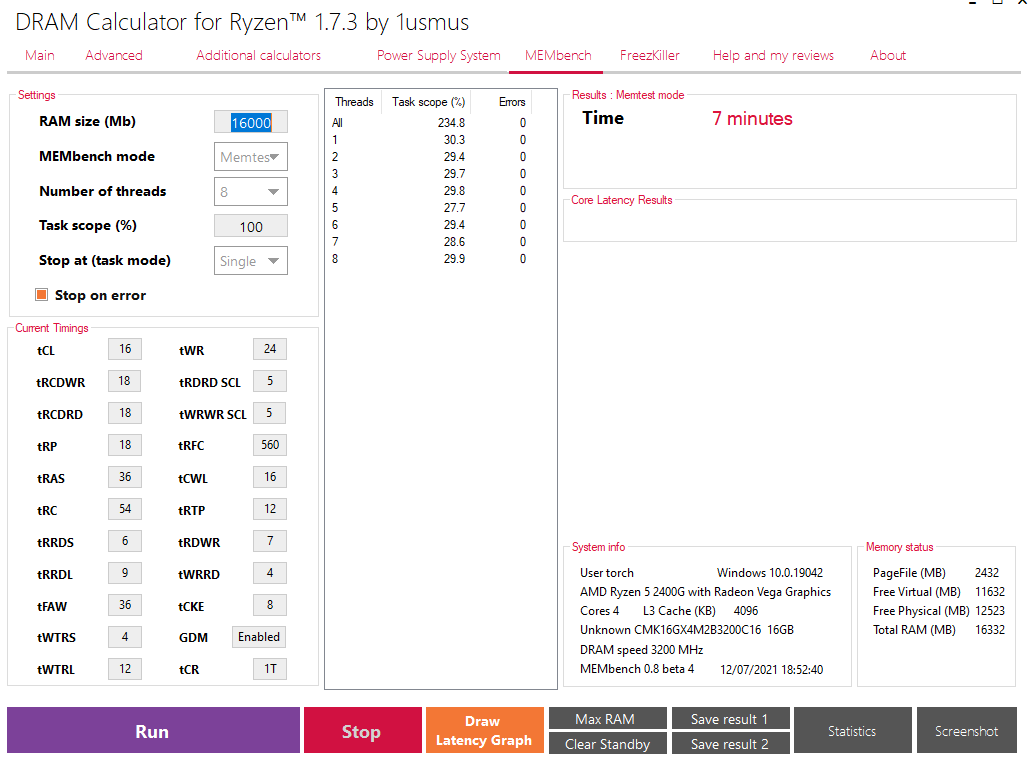Click the DRAM speed 3200 MHz text
Image resolution: width=1031 pixels, height=771 pixels.
[x=641, y=649]
